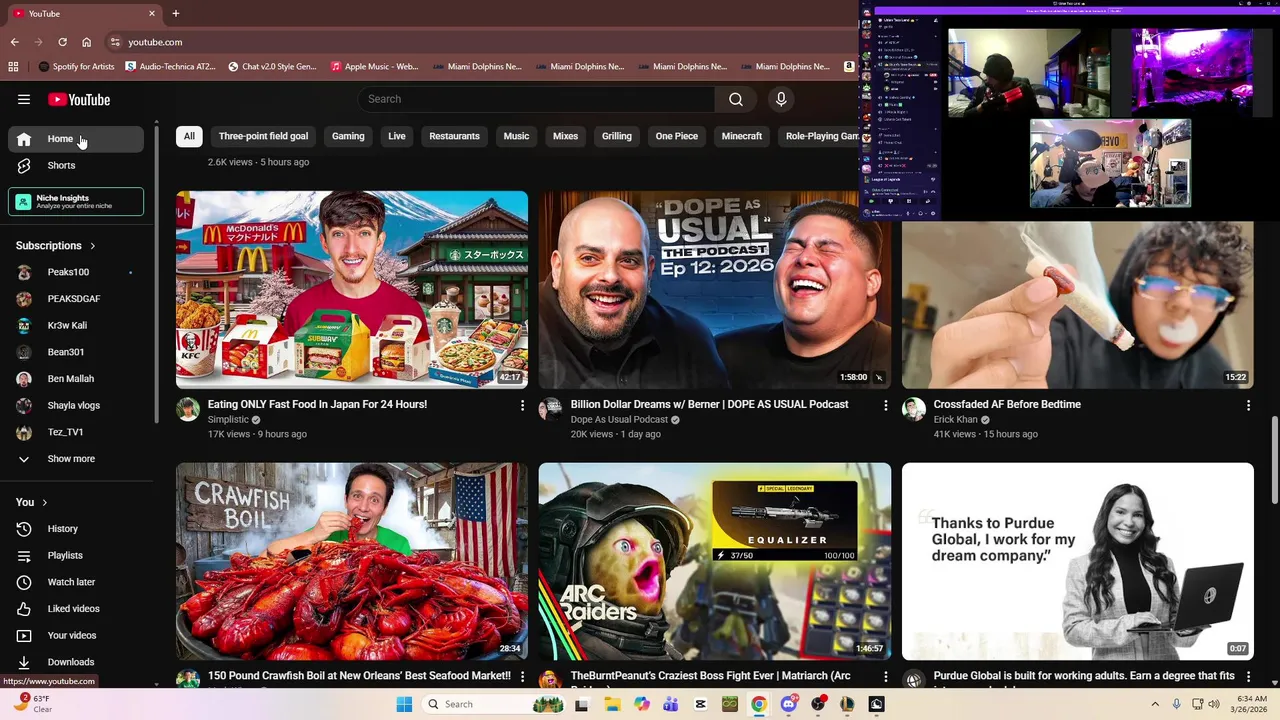Screen dimensions: 1280x720
Task: Play the Crawfish Boil video thumbnail
Action: pyautogui.click(x=352, y=561)
